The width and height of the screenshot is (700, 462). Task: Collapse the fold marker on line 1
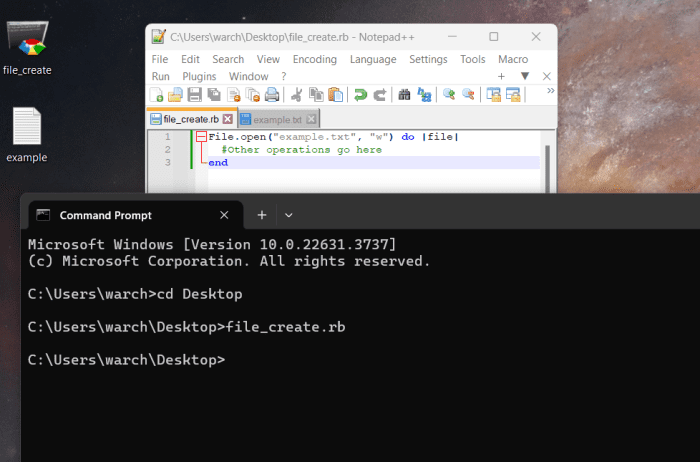pos(201,137)
